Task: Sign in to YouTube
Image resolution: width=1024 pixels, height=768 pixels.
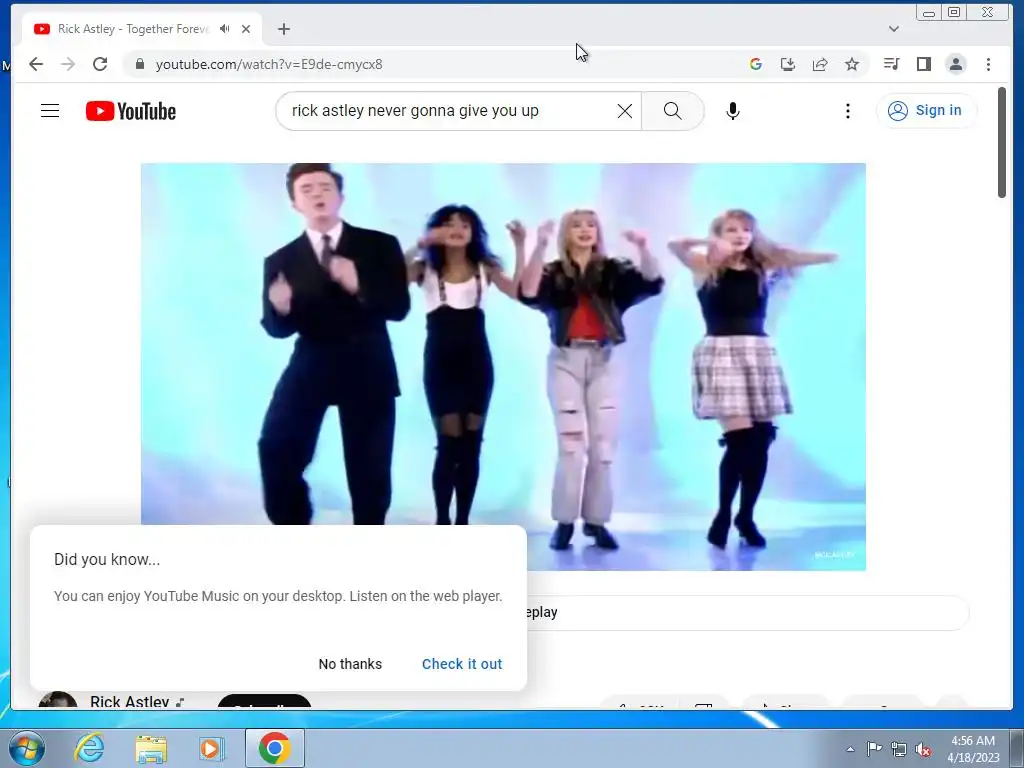Action: (x=926, y=110)
